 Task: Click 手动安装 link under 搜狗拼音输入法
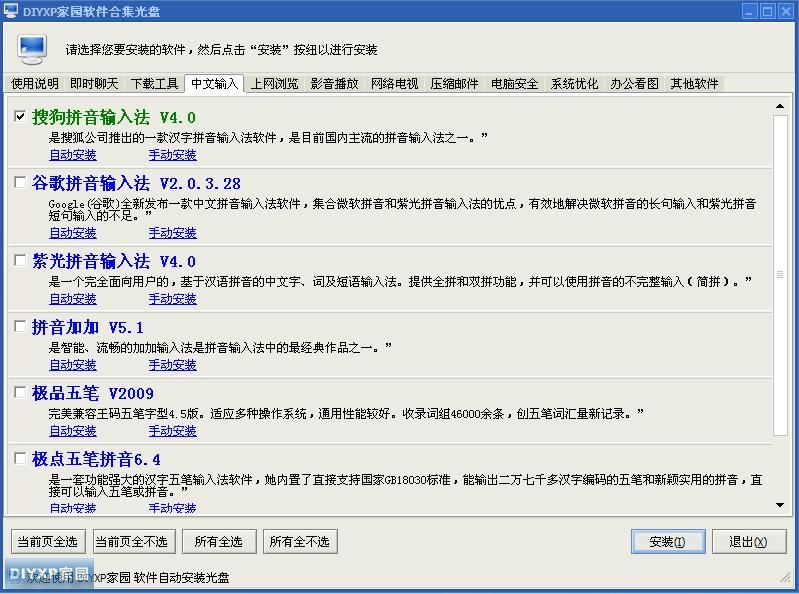pos(173,155)
